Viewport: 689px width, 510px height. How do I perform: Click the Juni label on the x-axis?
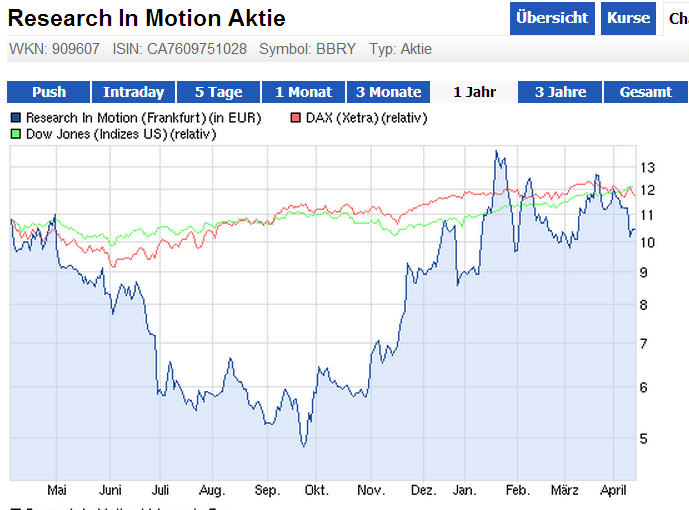click(x=110, y=490)
